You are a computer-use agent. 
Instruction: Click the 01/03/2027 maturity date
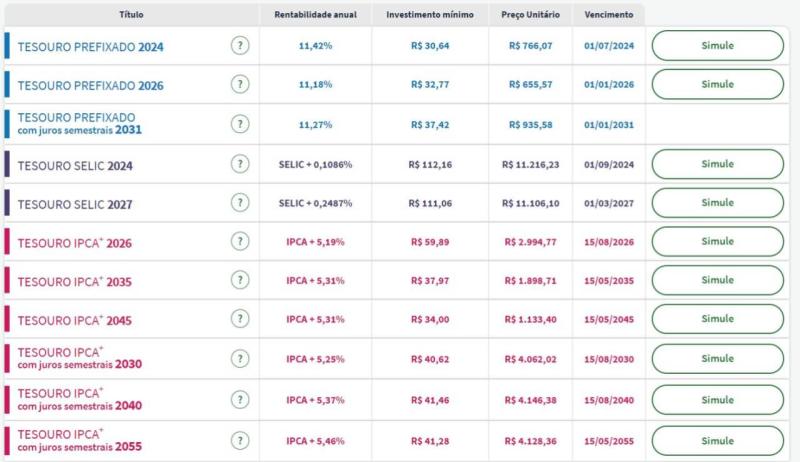[609, 203]
